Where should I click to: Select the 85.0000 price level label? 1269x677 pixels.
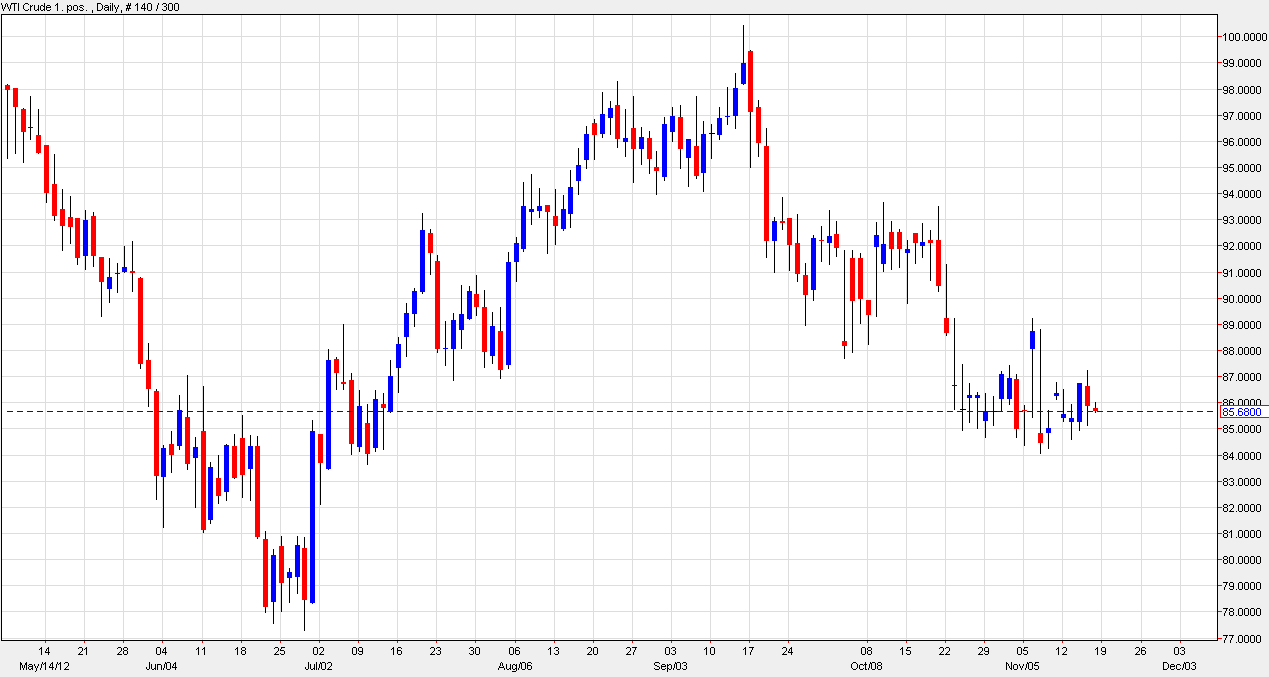[1241, 429]
